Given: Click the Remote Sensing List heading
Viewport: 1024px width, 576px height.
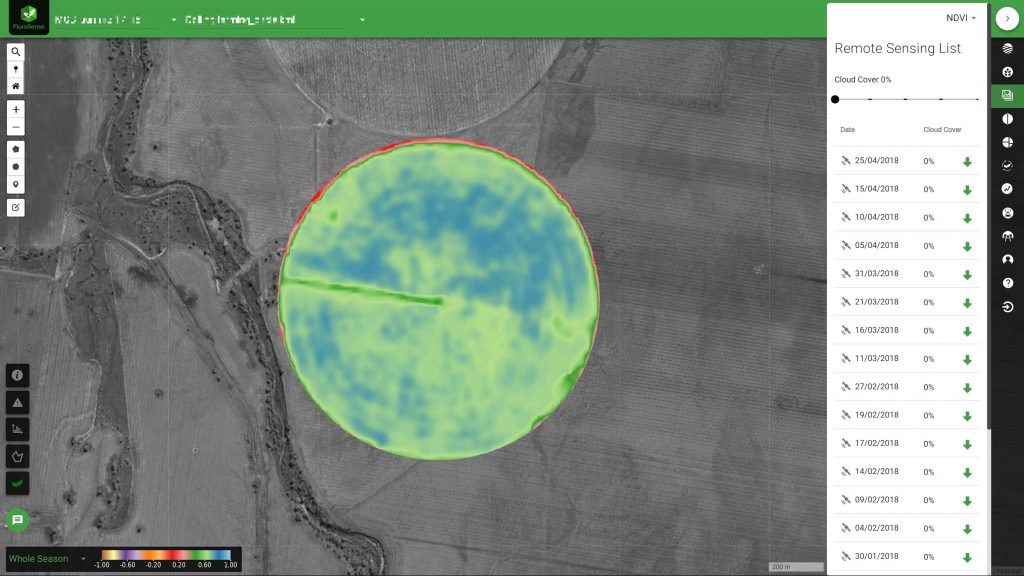Looking at the screenshot, I should tap(897, 48).
